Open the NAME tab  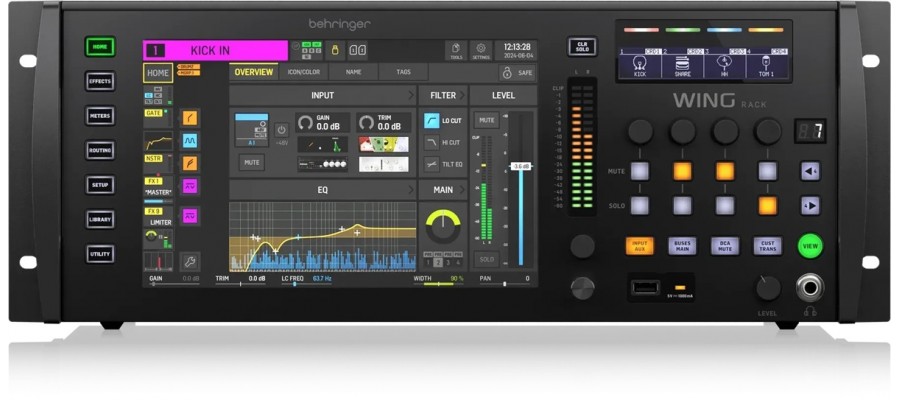tap(354, 72)
